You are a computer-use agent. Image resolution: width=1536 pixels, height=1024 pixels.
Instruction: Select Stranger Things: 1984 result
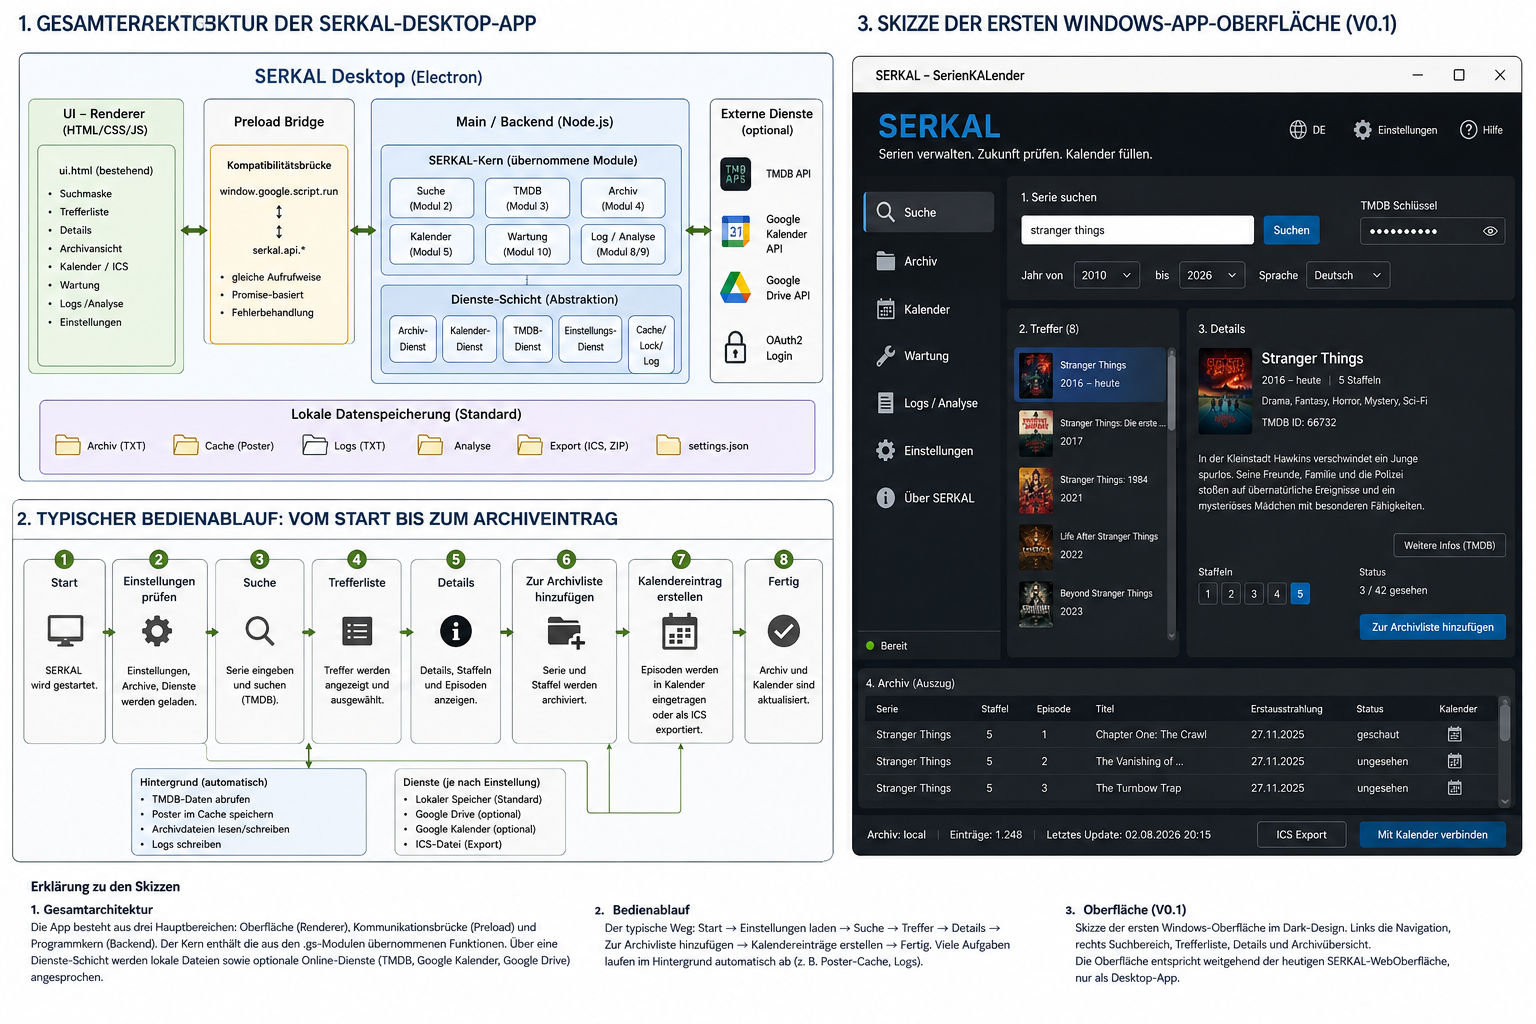coord(1090,489)
